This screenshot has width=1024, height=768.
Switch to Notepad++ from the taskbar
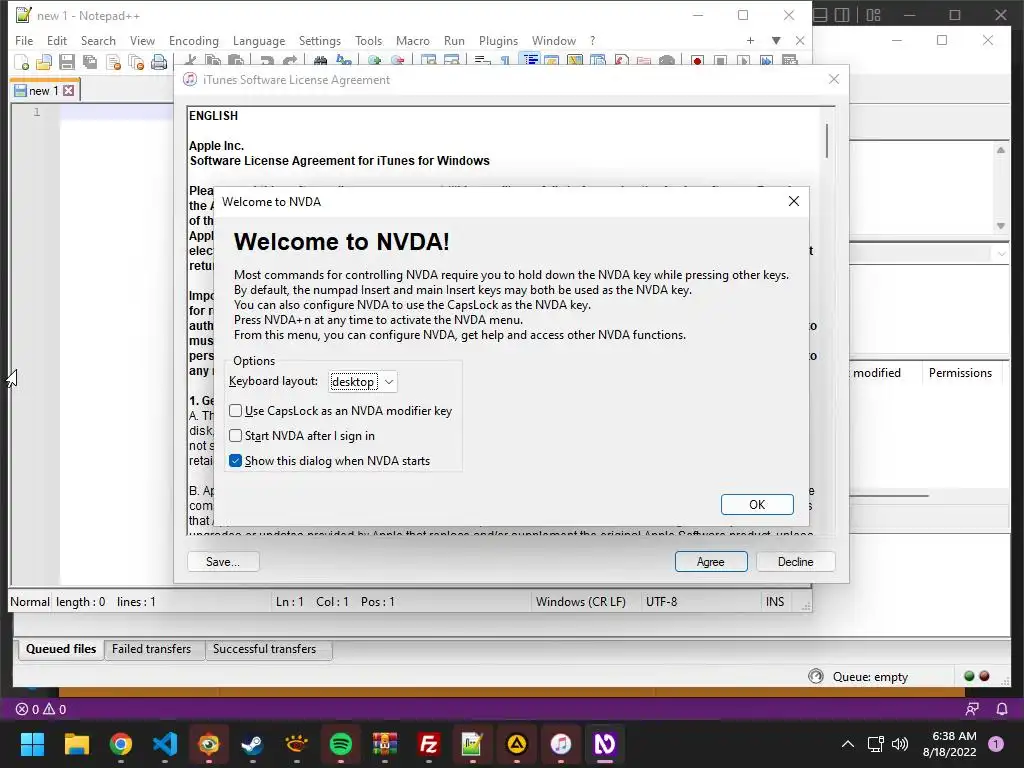point(472,744)
